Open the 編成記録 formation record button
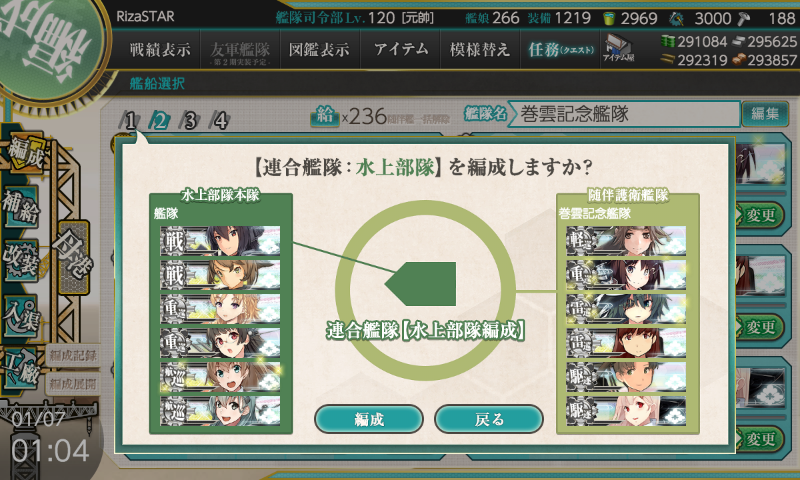 coord(73,356)
